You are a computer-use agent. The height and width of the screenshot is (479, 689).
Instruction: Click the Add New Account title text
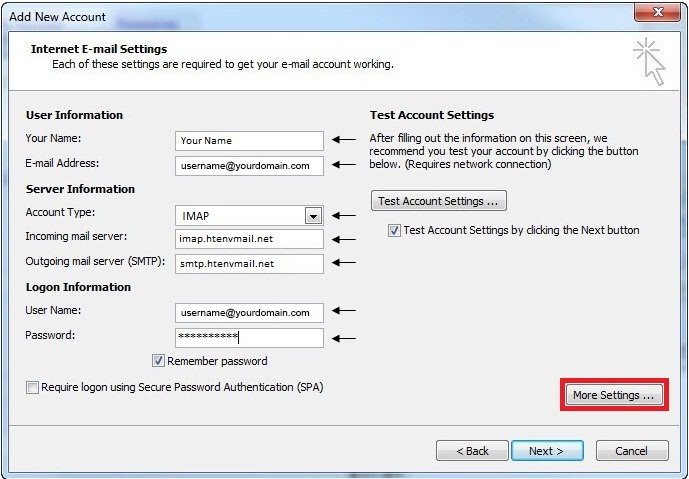[x=57, y=17]
